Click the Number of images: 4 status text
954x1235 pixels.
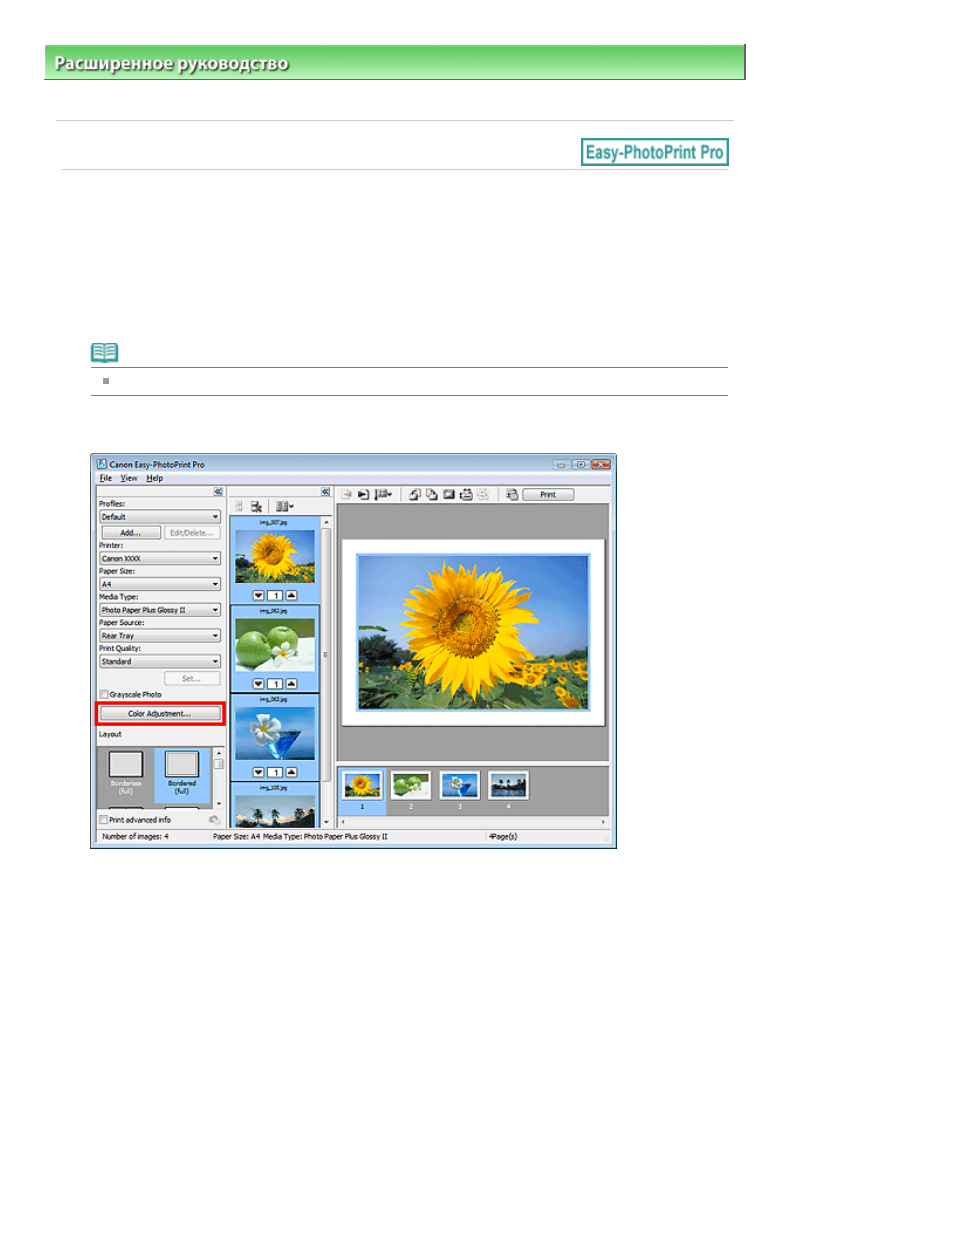click(x=135, y=836)
